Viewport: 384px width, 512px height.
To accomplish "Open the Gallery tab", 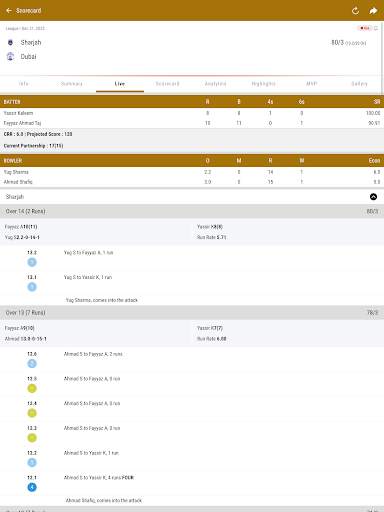I will coord(359,84).
